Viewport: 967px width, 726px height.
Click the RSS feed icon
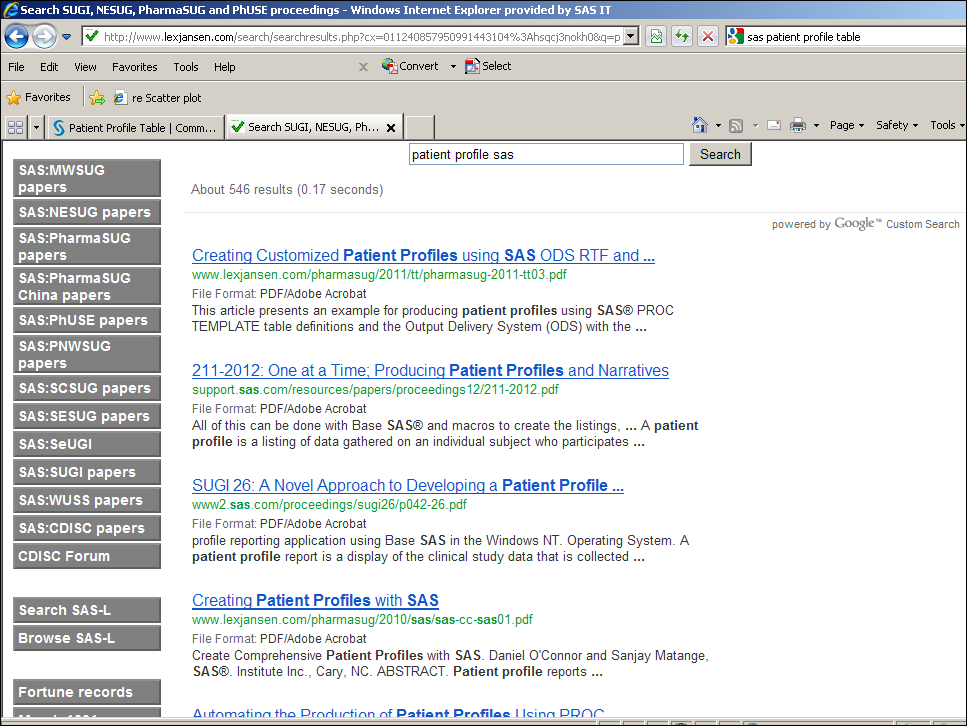tap(736, 125)
